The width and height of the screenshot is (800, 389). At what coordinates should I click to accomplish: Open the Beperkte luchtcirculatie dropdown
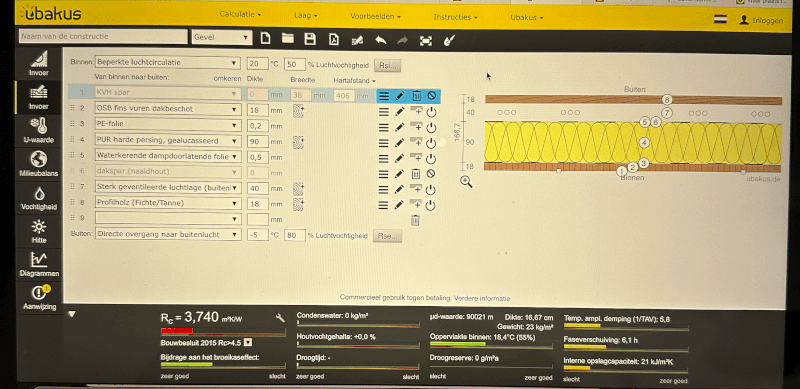[167, 63]
